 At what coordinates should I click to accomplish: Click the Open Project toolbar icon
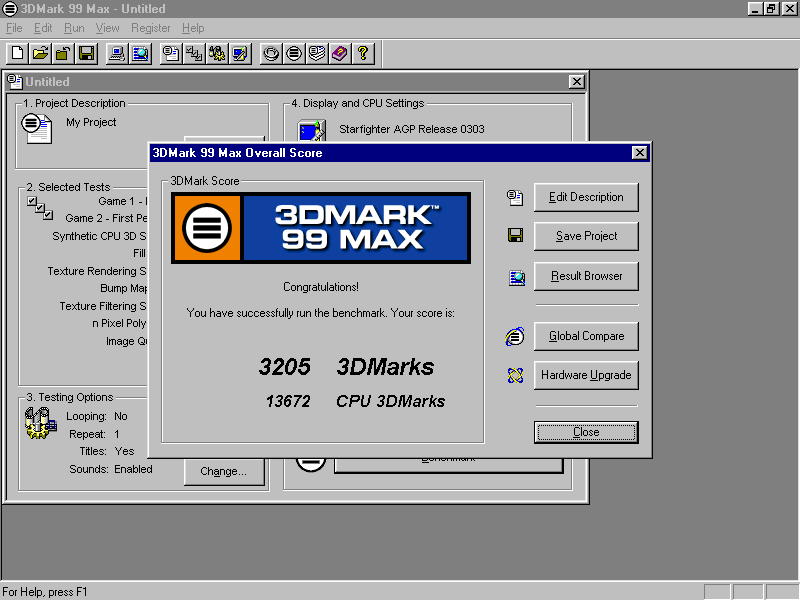(38, 53)
